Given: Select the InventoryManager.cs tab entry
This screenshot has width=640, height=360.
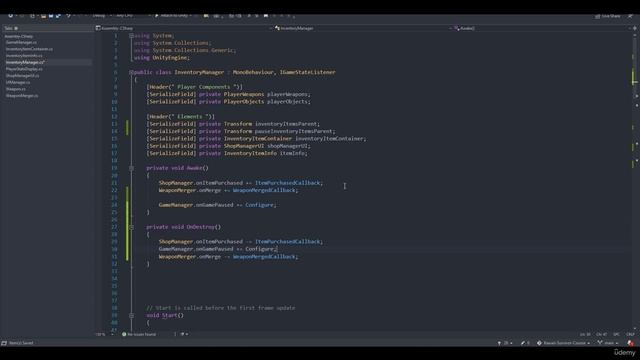Looking at the screenshot, I should (x=25, y=62).
